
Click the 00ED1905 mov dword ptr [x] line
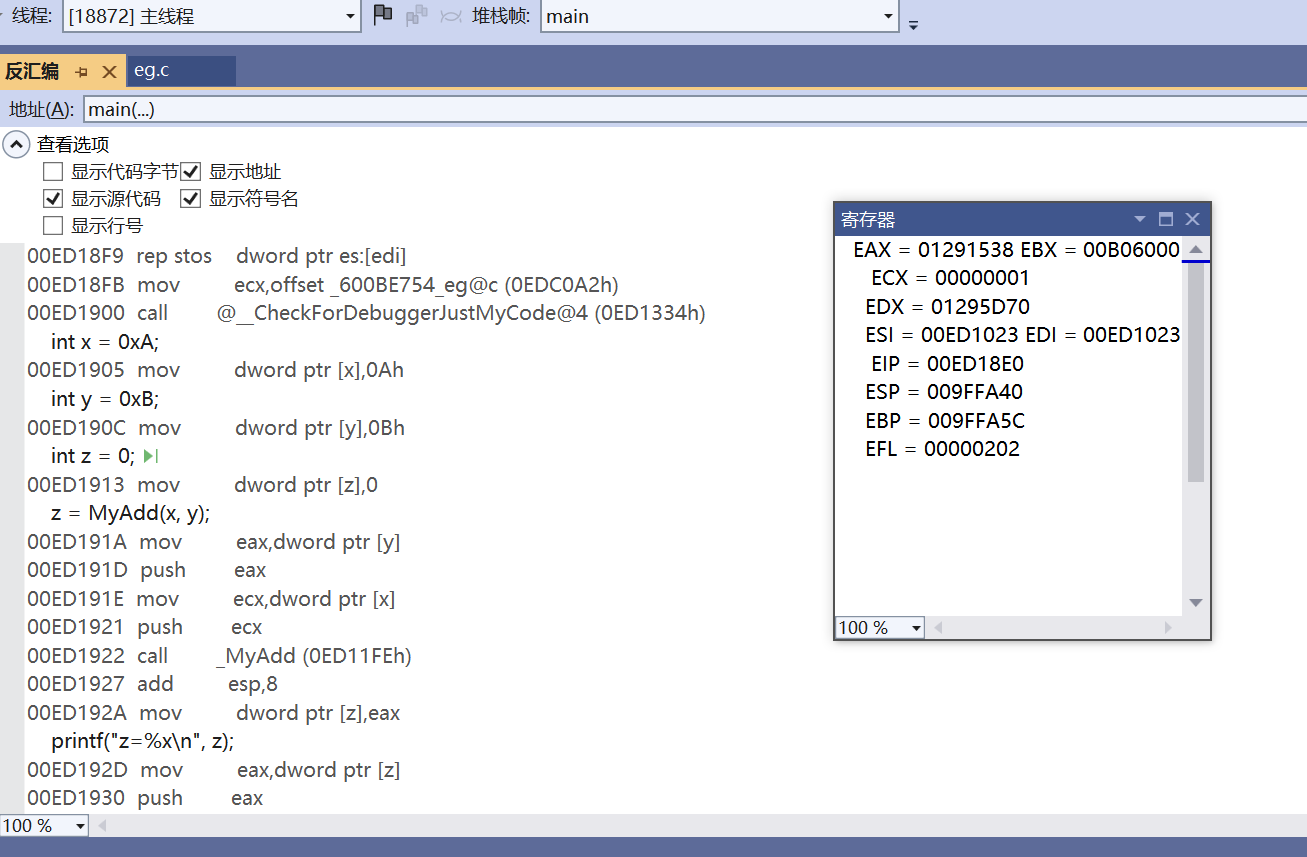216,370
